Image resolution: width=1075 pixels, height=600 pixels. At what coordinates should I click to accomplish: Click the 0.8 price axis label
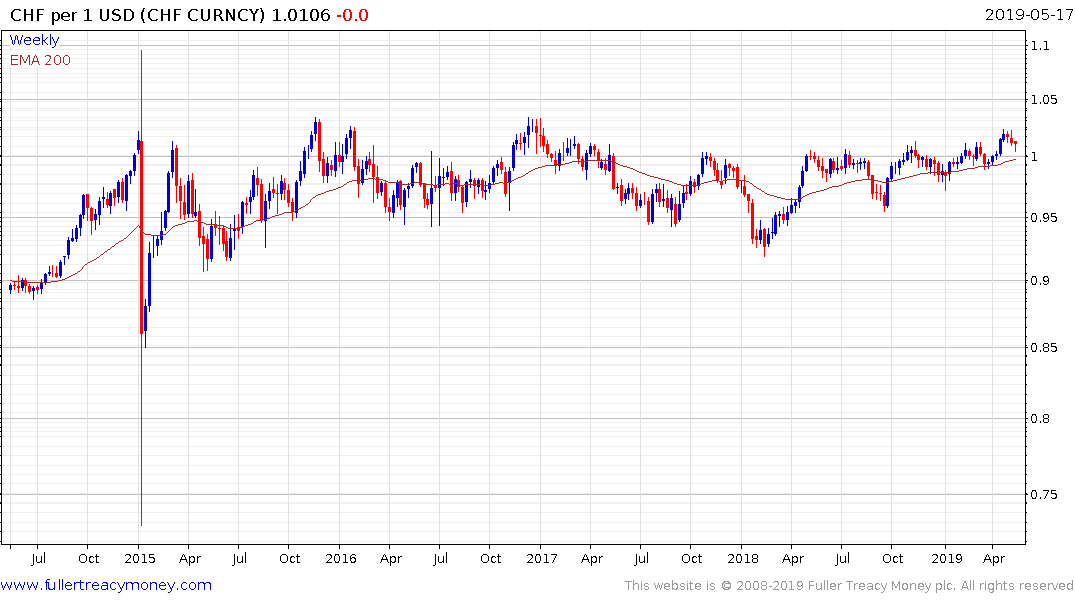pyautogui.click(x=1039, y=419)
